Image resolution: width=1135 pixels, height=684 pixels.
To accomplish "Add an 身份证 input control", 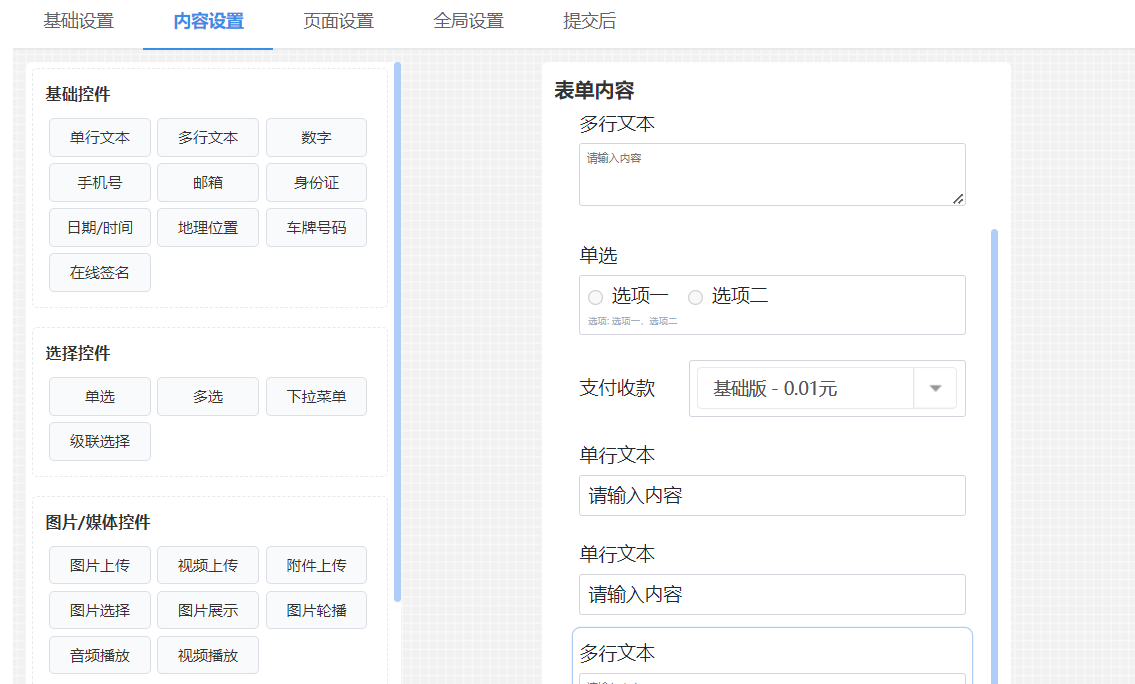I will coord(316,182).
